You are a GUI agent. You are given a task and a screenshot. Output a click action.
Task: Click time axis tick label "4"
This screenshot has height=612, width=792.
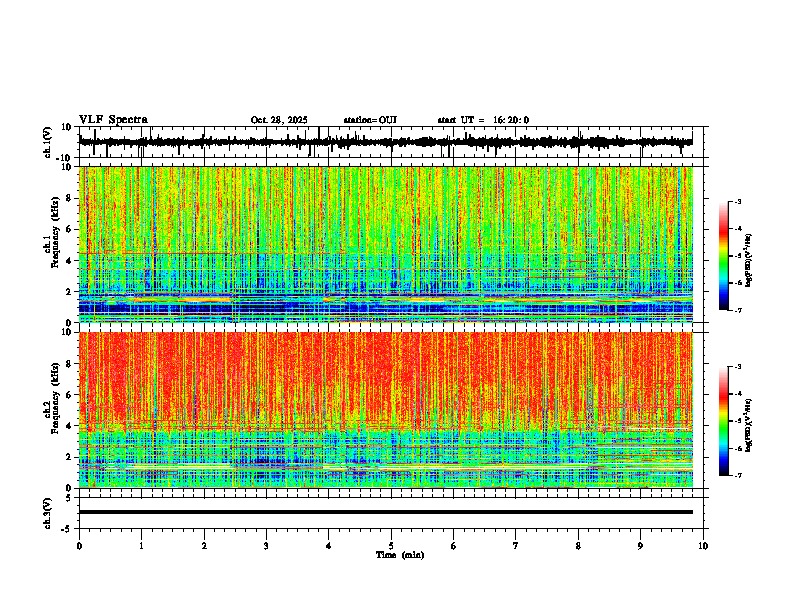point(329,546)
